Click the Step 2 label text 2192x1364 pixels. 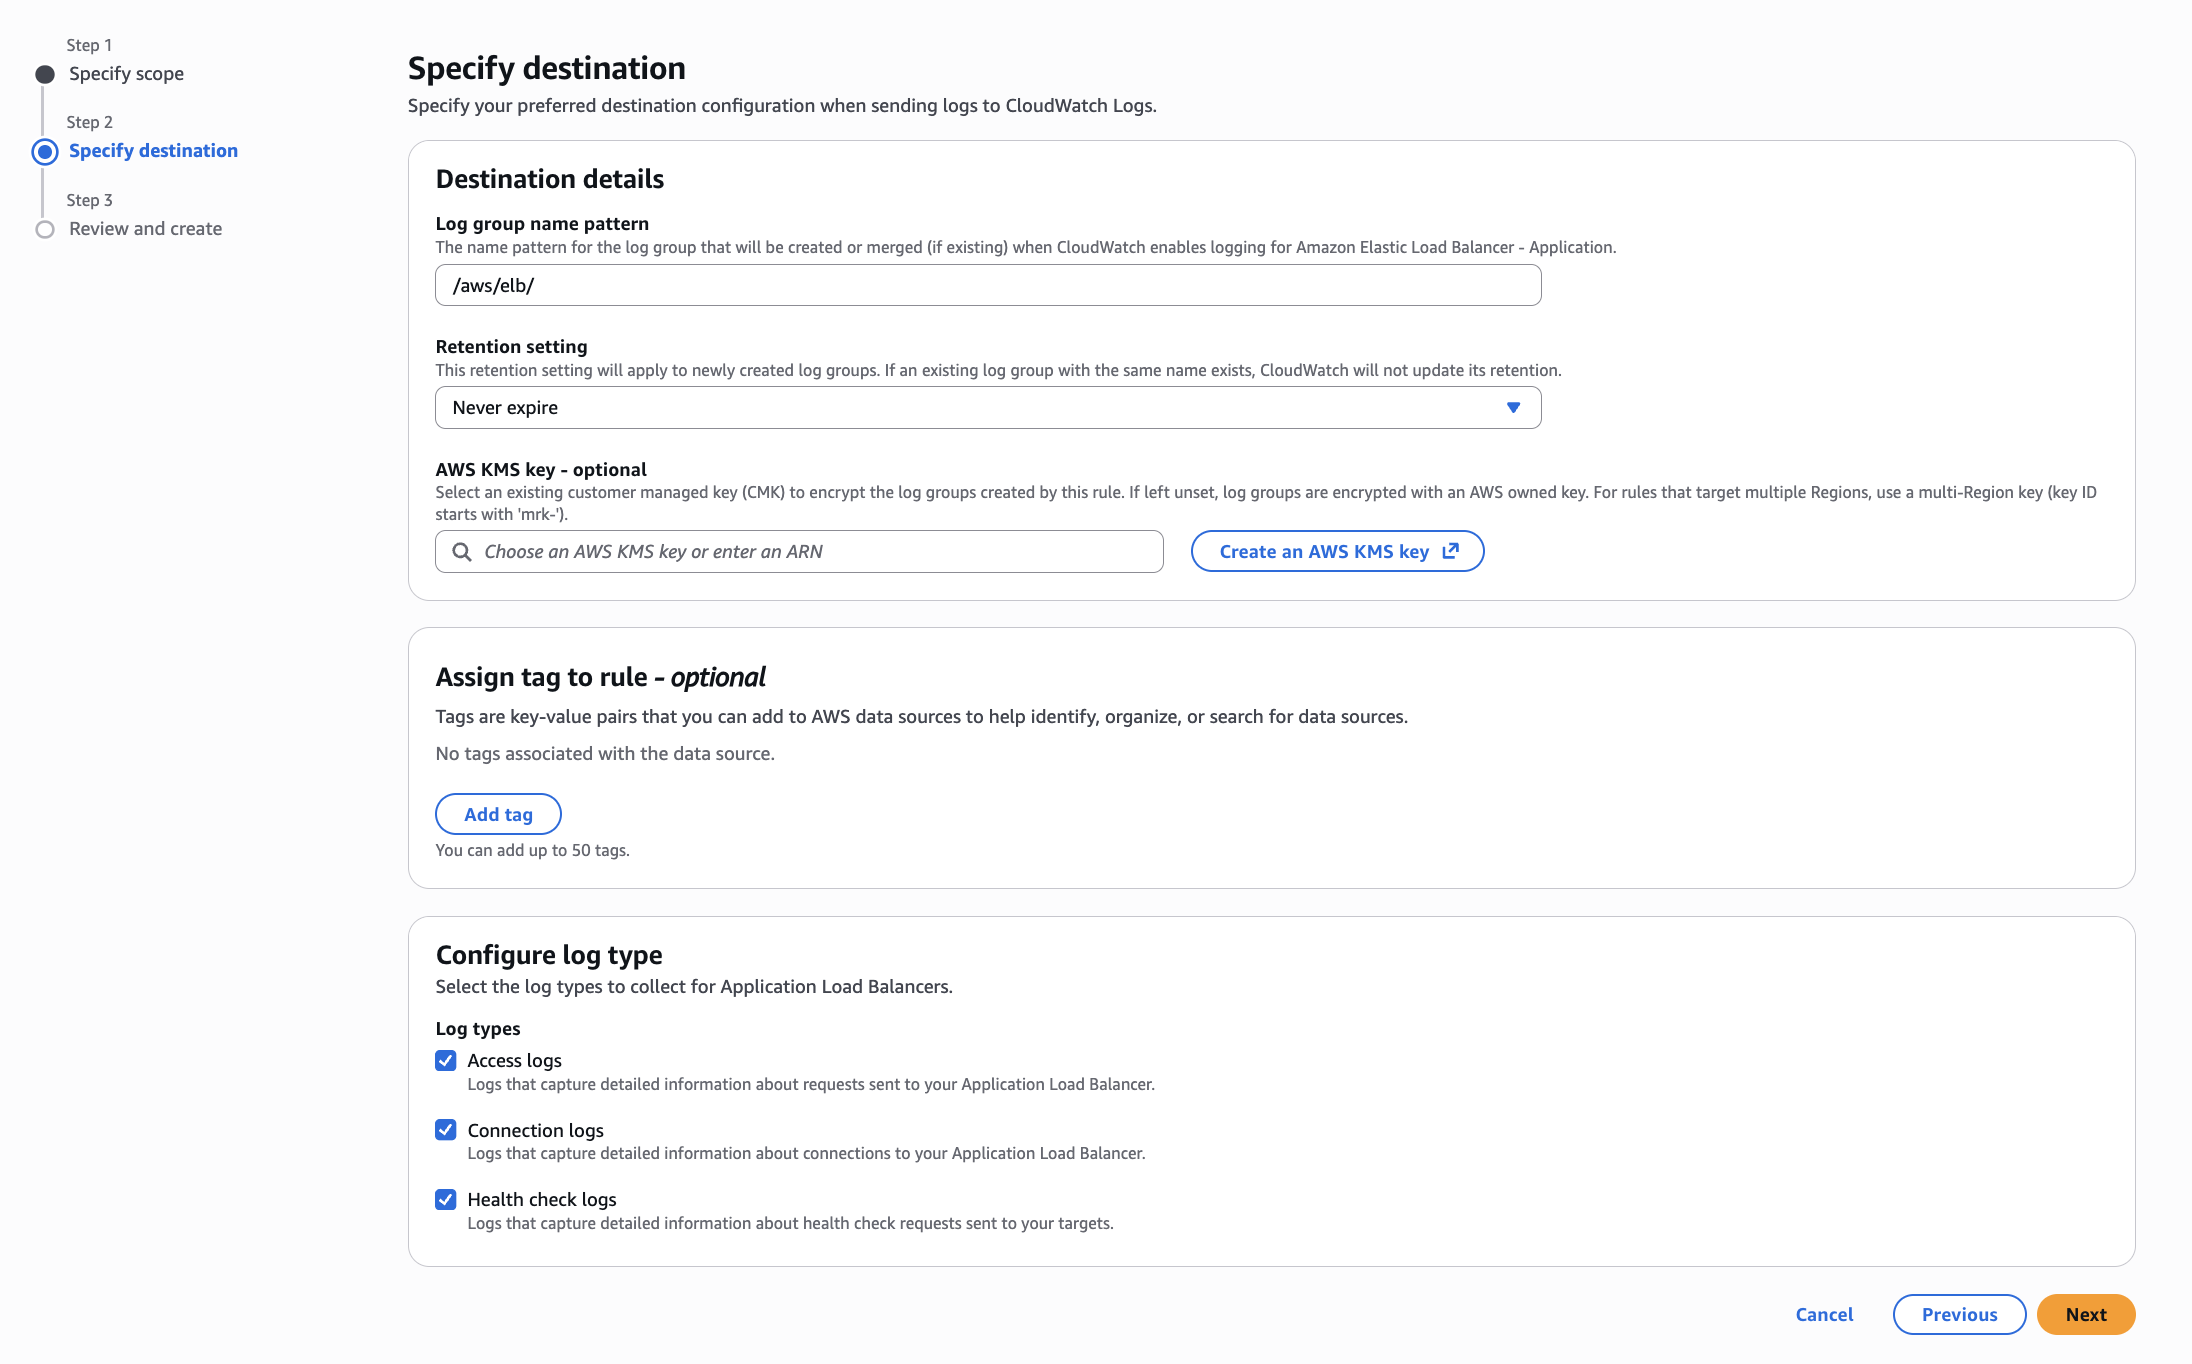pyautogui.click(x=89, y=122)
